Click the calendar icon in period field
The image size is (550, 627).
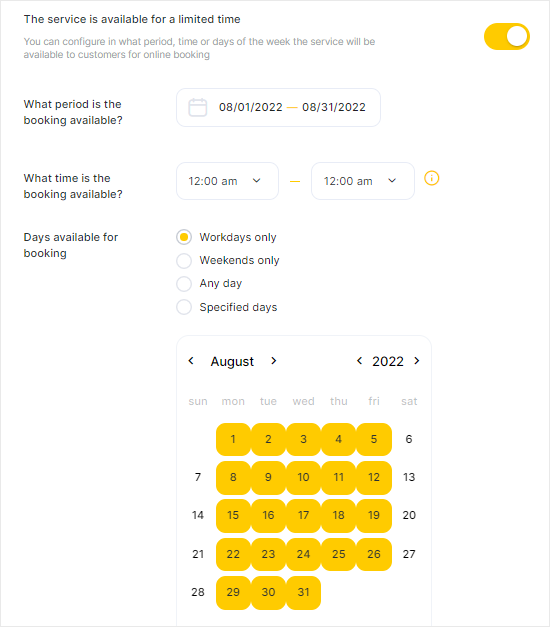click(x=198, y=107)
